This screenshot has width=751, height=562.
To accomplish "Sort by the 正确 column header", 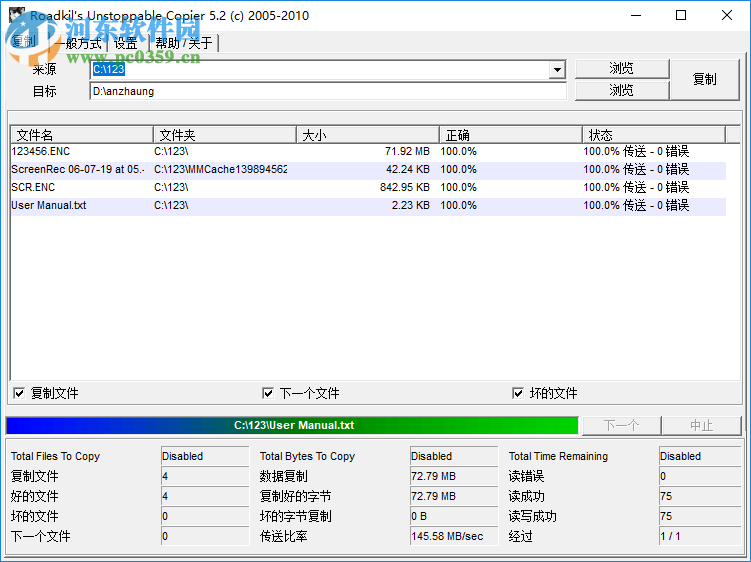I will (511, 135).
